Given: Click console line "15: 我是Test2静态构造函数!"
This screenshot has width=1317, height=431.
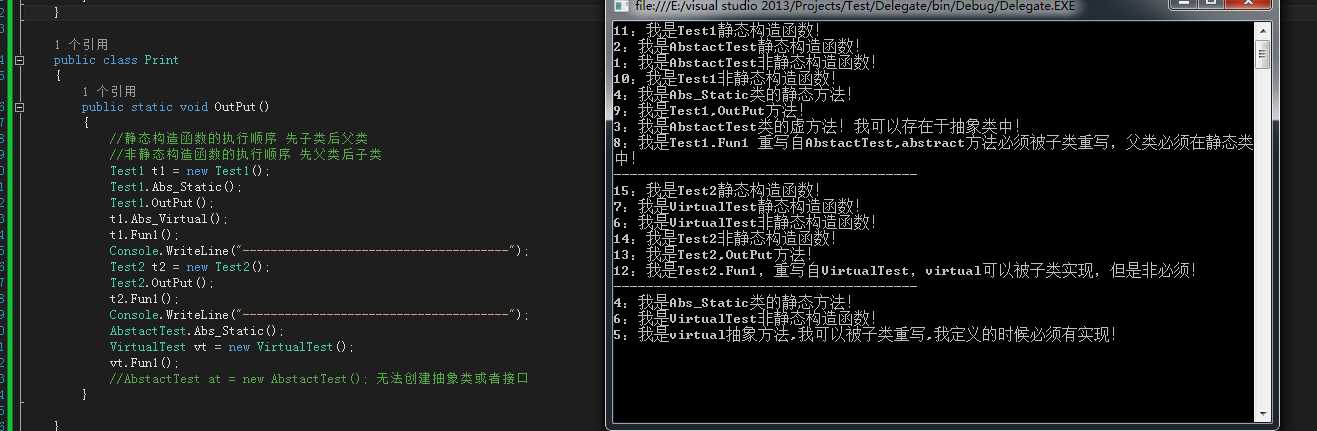Looking at the screenshot, I should (717, 189).
